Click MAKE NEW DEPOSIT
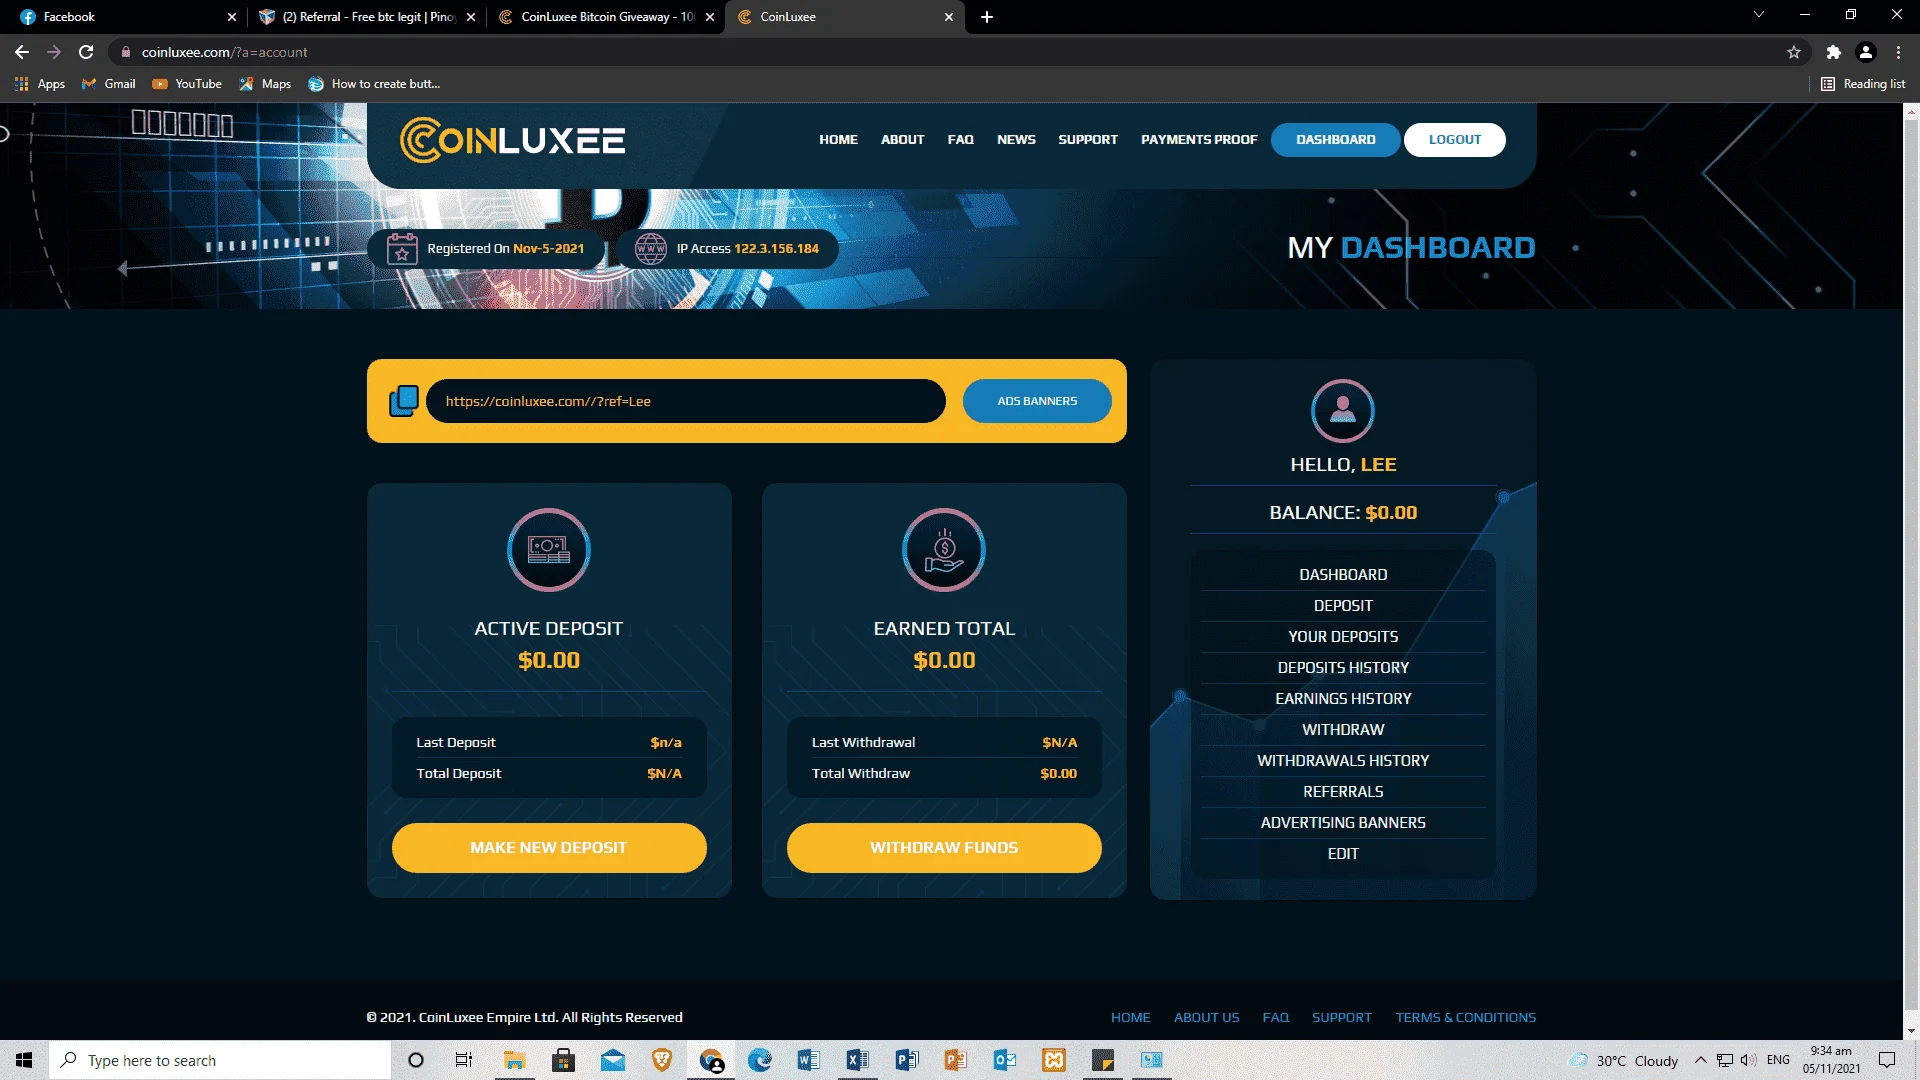Image resolution: width=1920 pixels, height=1080 pixels. point(549,848)
